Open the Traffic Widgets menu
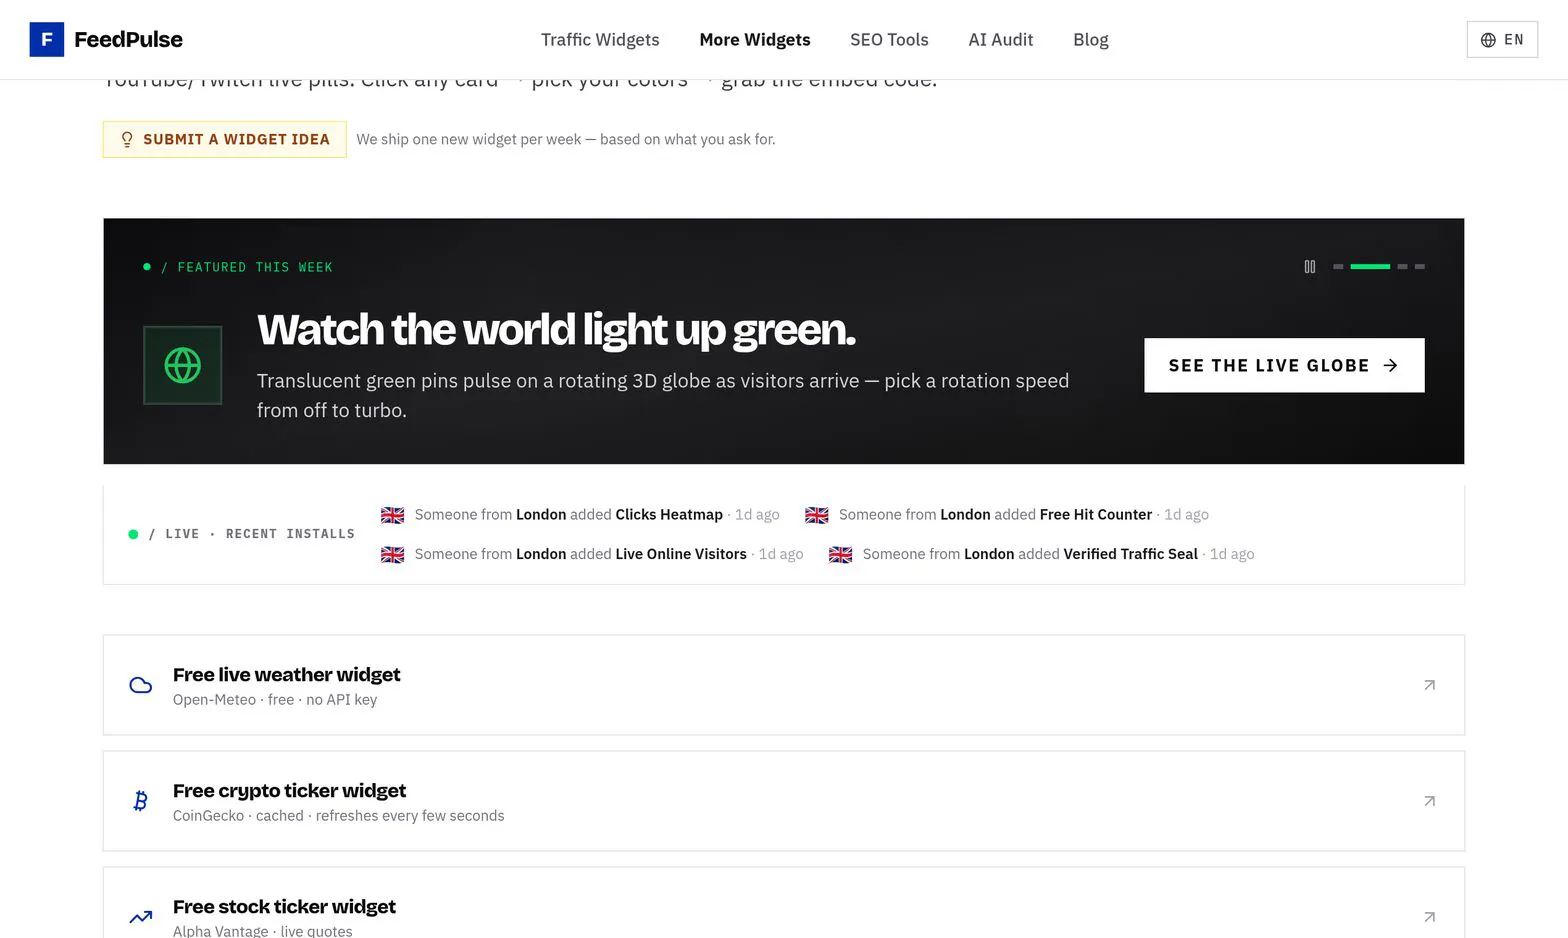The image size is (1568, 938). pyautogui.click(x=600, y=40)
